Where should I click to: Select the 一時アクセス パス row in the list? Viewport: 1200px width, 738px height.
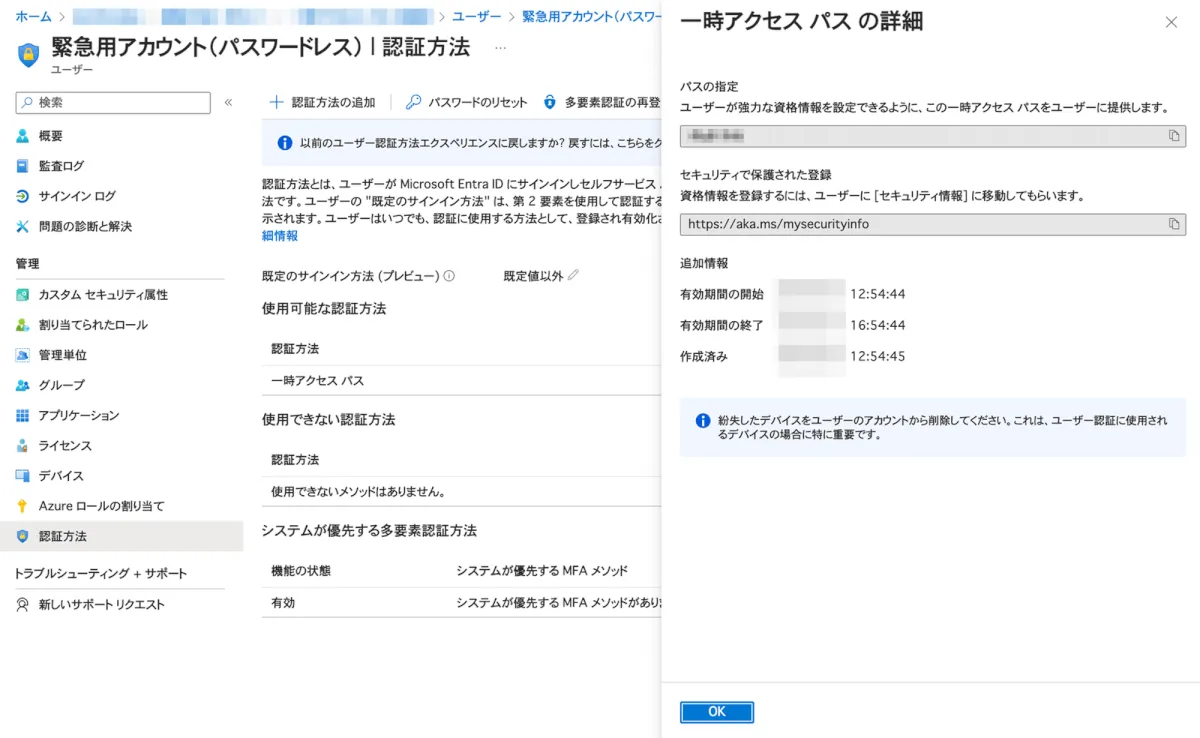(318, 381)
